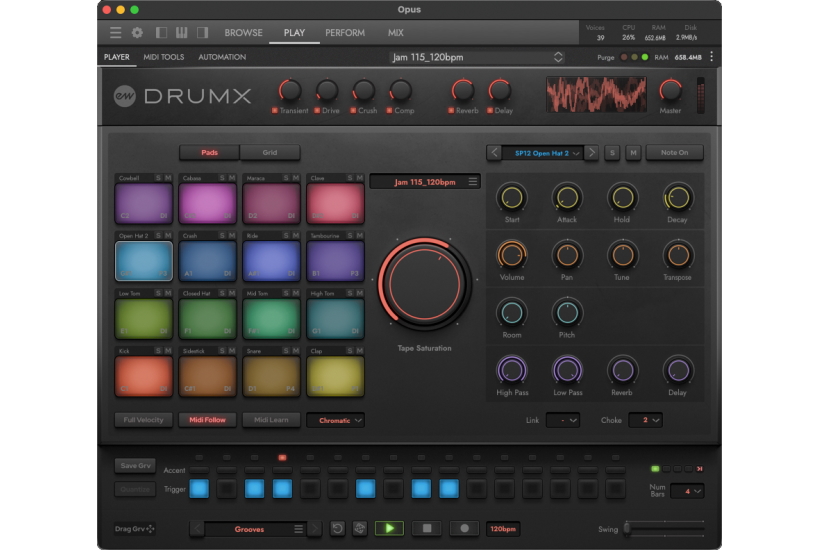Trigger the Clap pad
Screen dimensions: 820x550
335,376
